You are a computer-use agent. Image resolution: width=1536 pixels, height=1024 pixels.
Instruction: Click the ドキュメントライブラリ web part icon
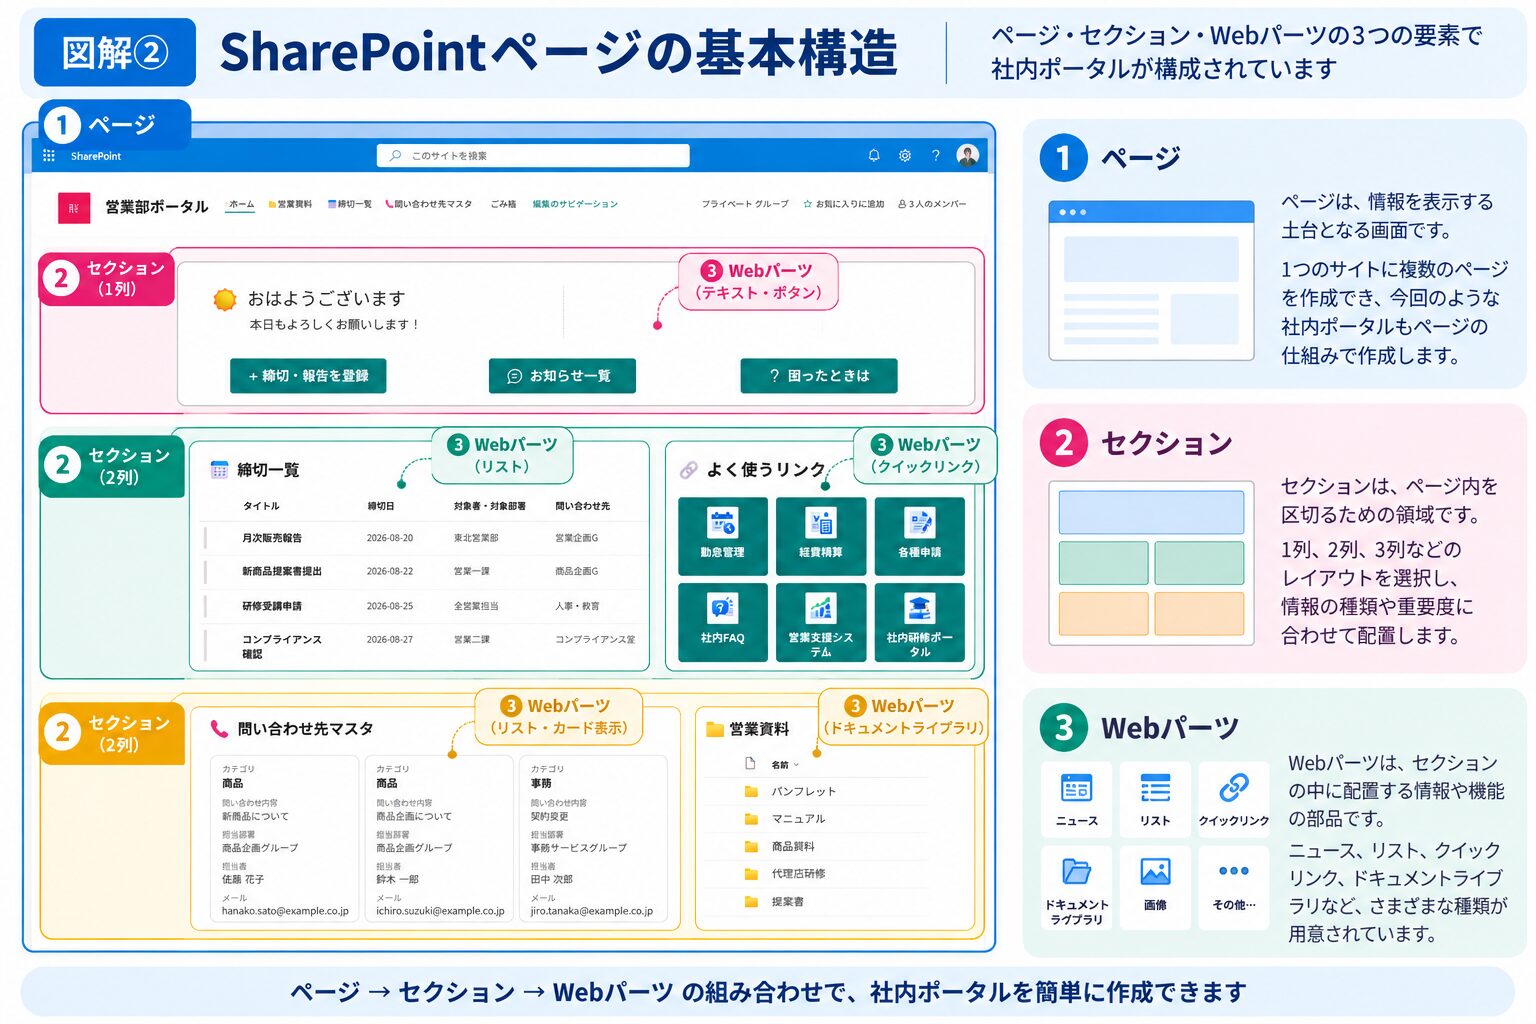point(1077,871)
